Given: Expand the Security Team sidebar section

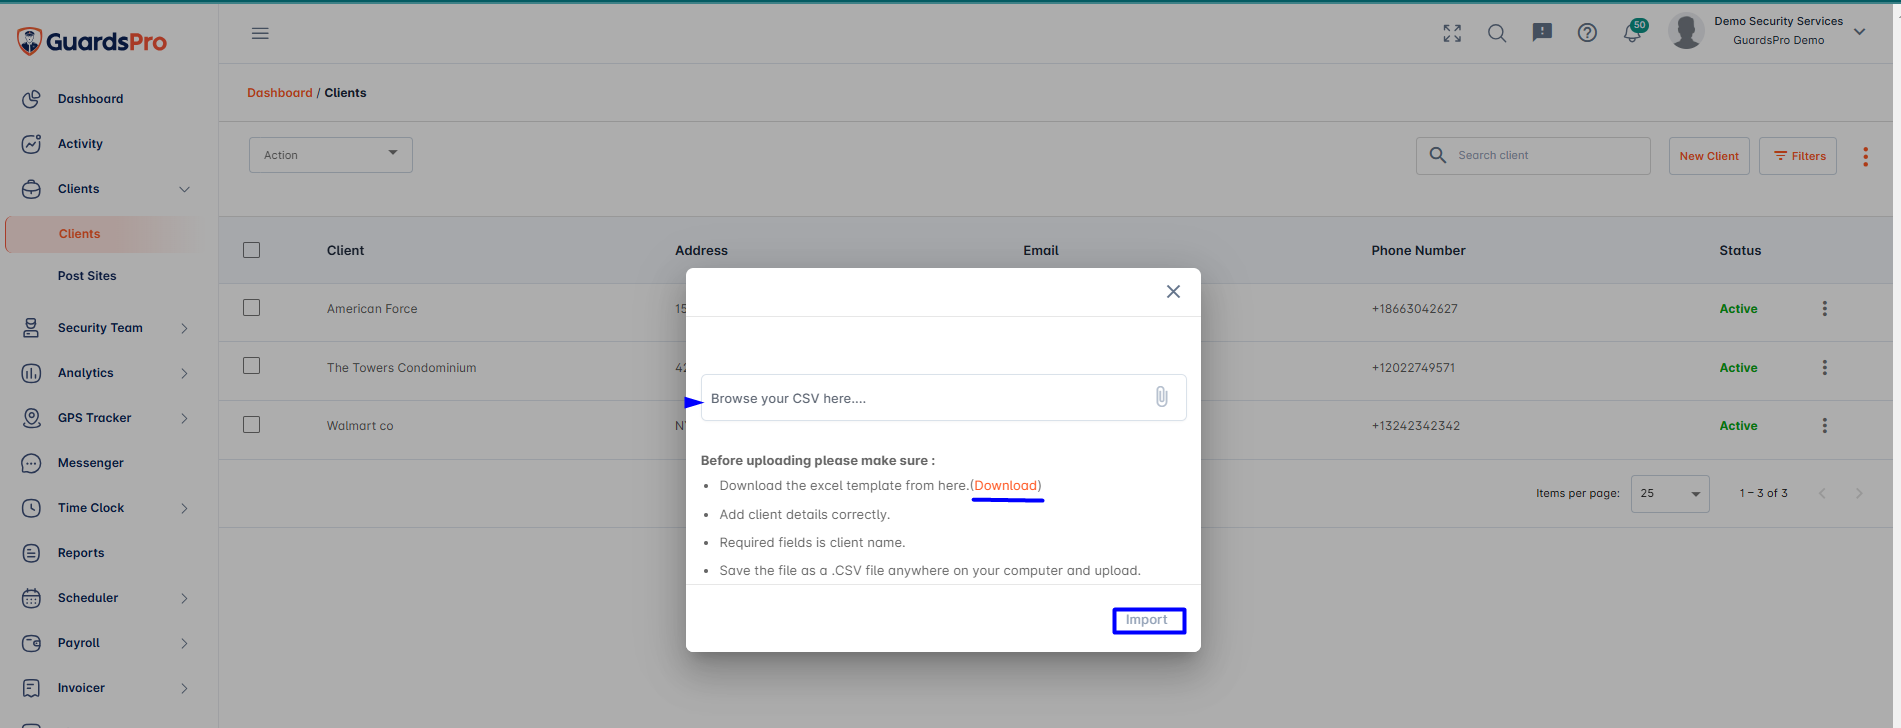Looking at the screenshot, I should click(104, 328).
